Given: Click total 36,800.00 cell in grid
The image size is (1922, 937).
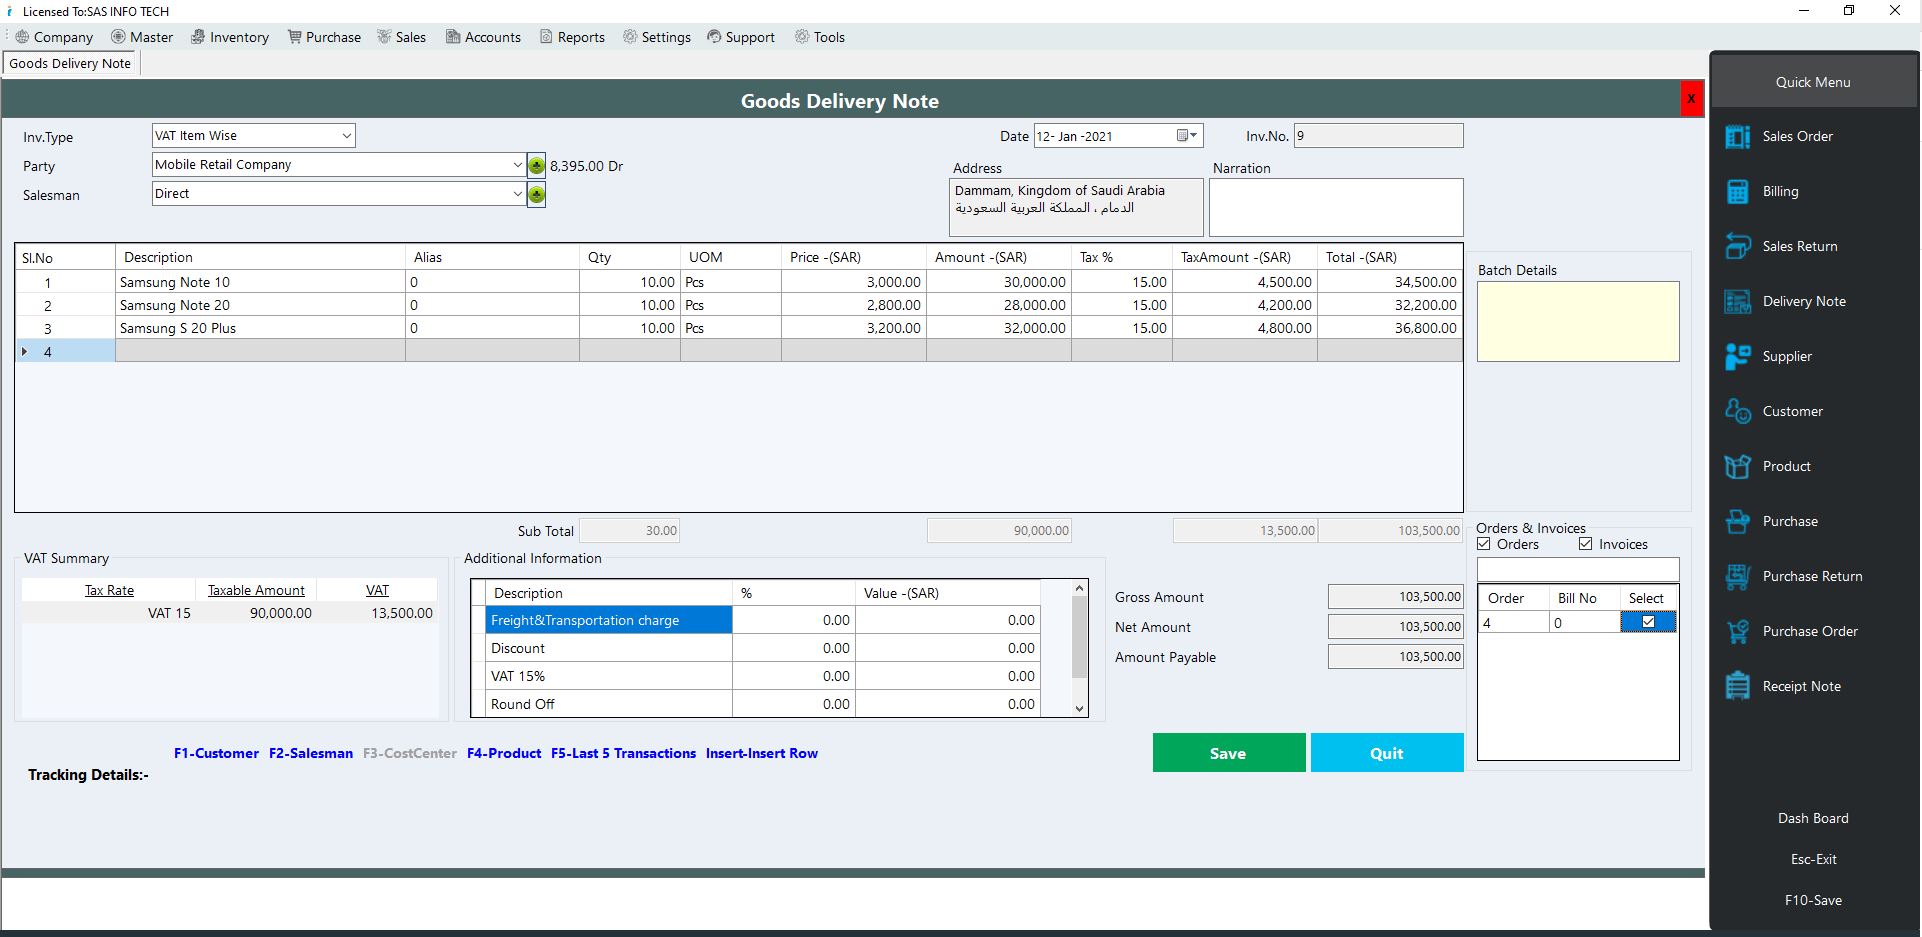Looking at the screenshot, I should click(x=1389, y=328).
